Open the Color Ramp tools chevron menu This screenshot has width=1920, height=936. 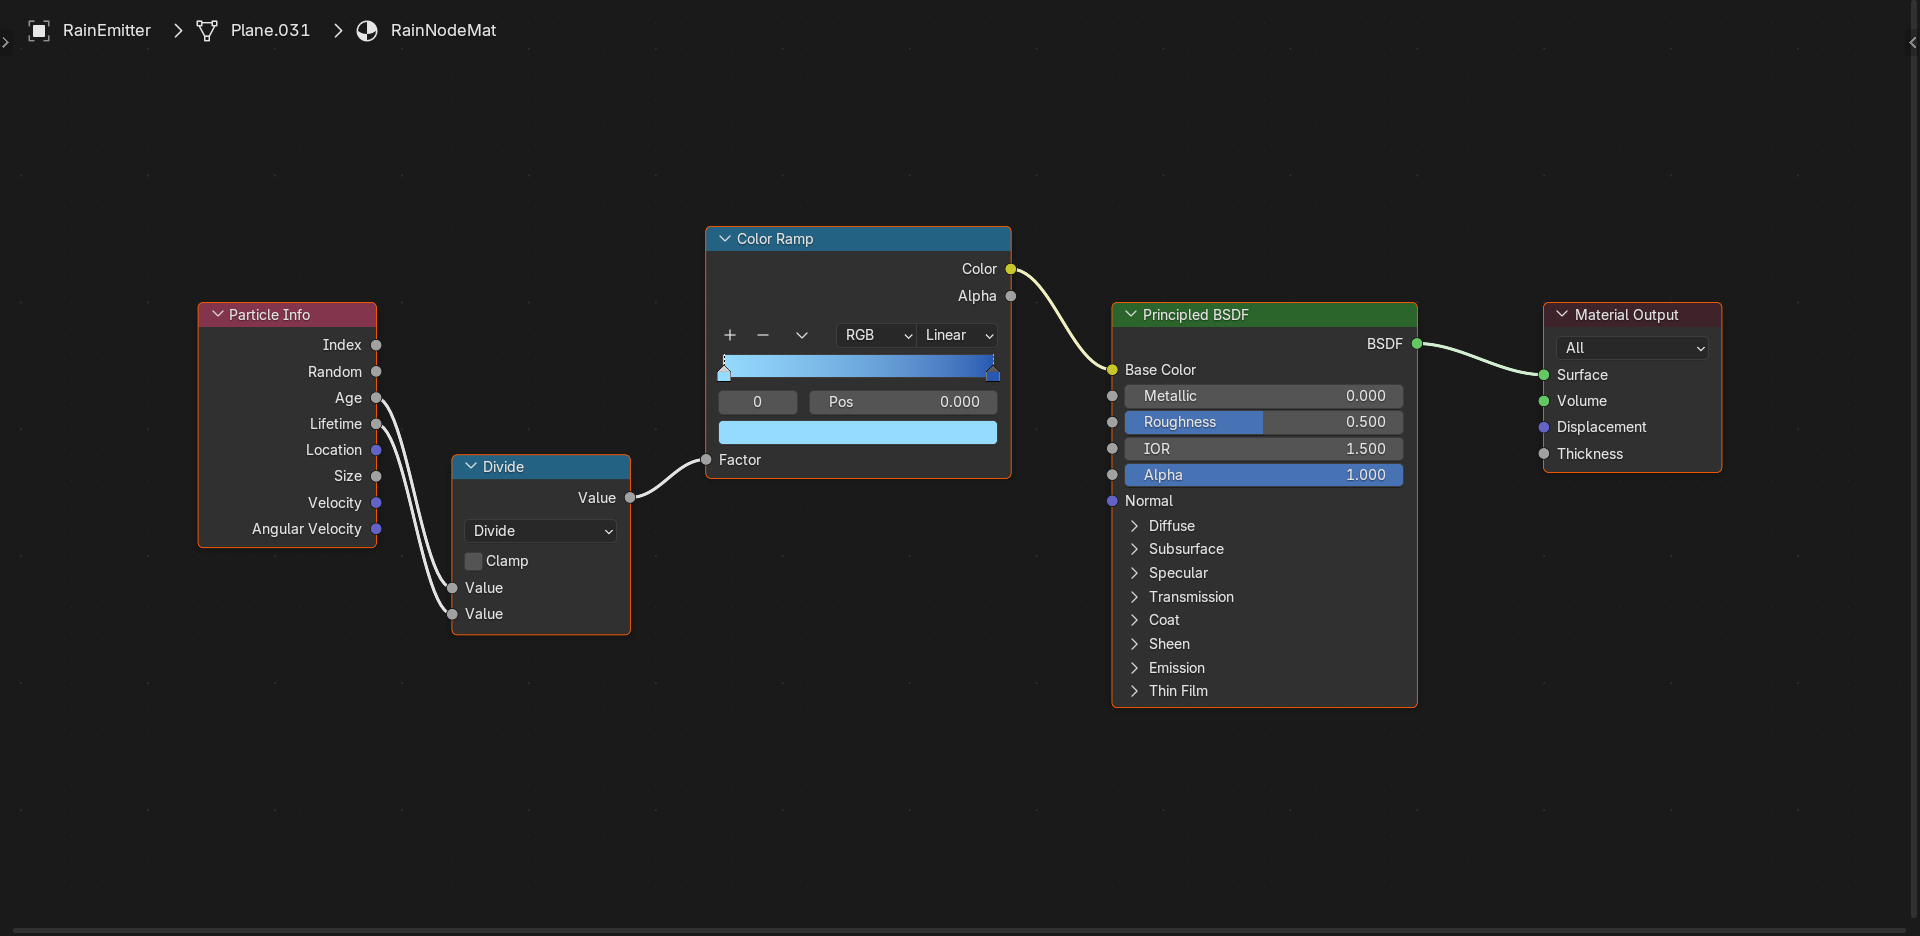coord(802,335)
